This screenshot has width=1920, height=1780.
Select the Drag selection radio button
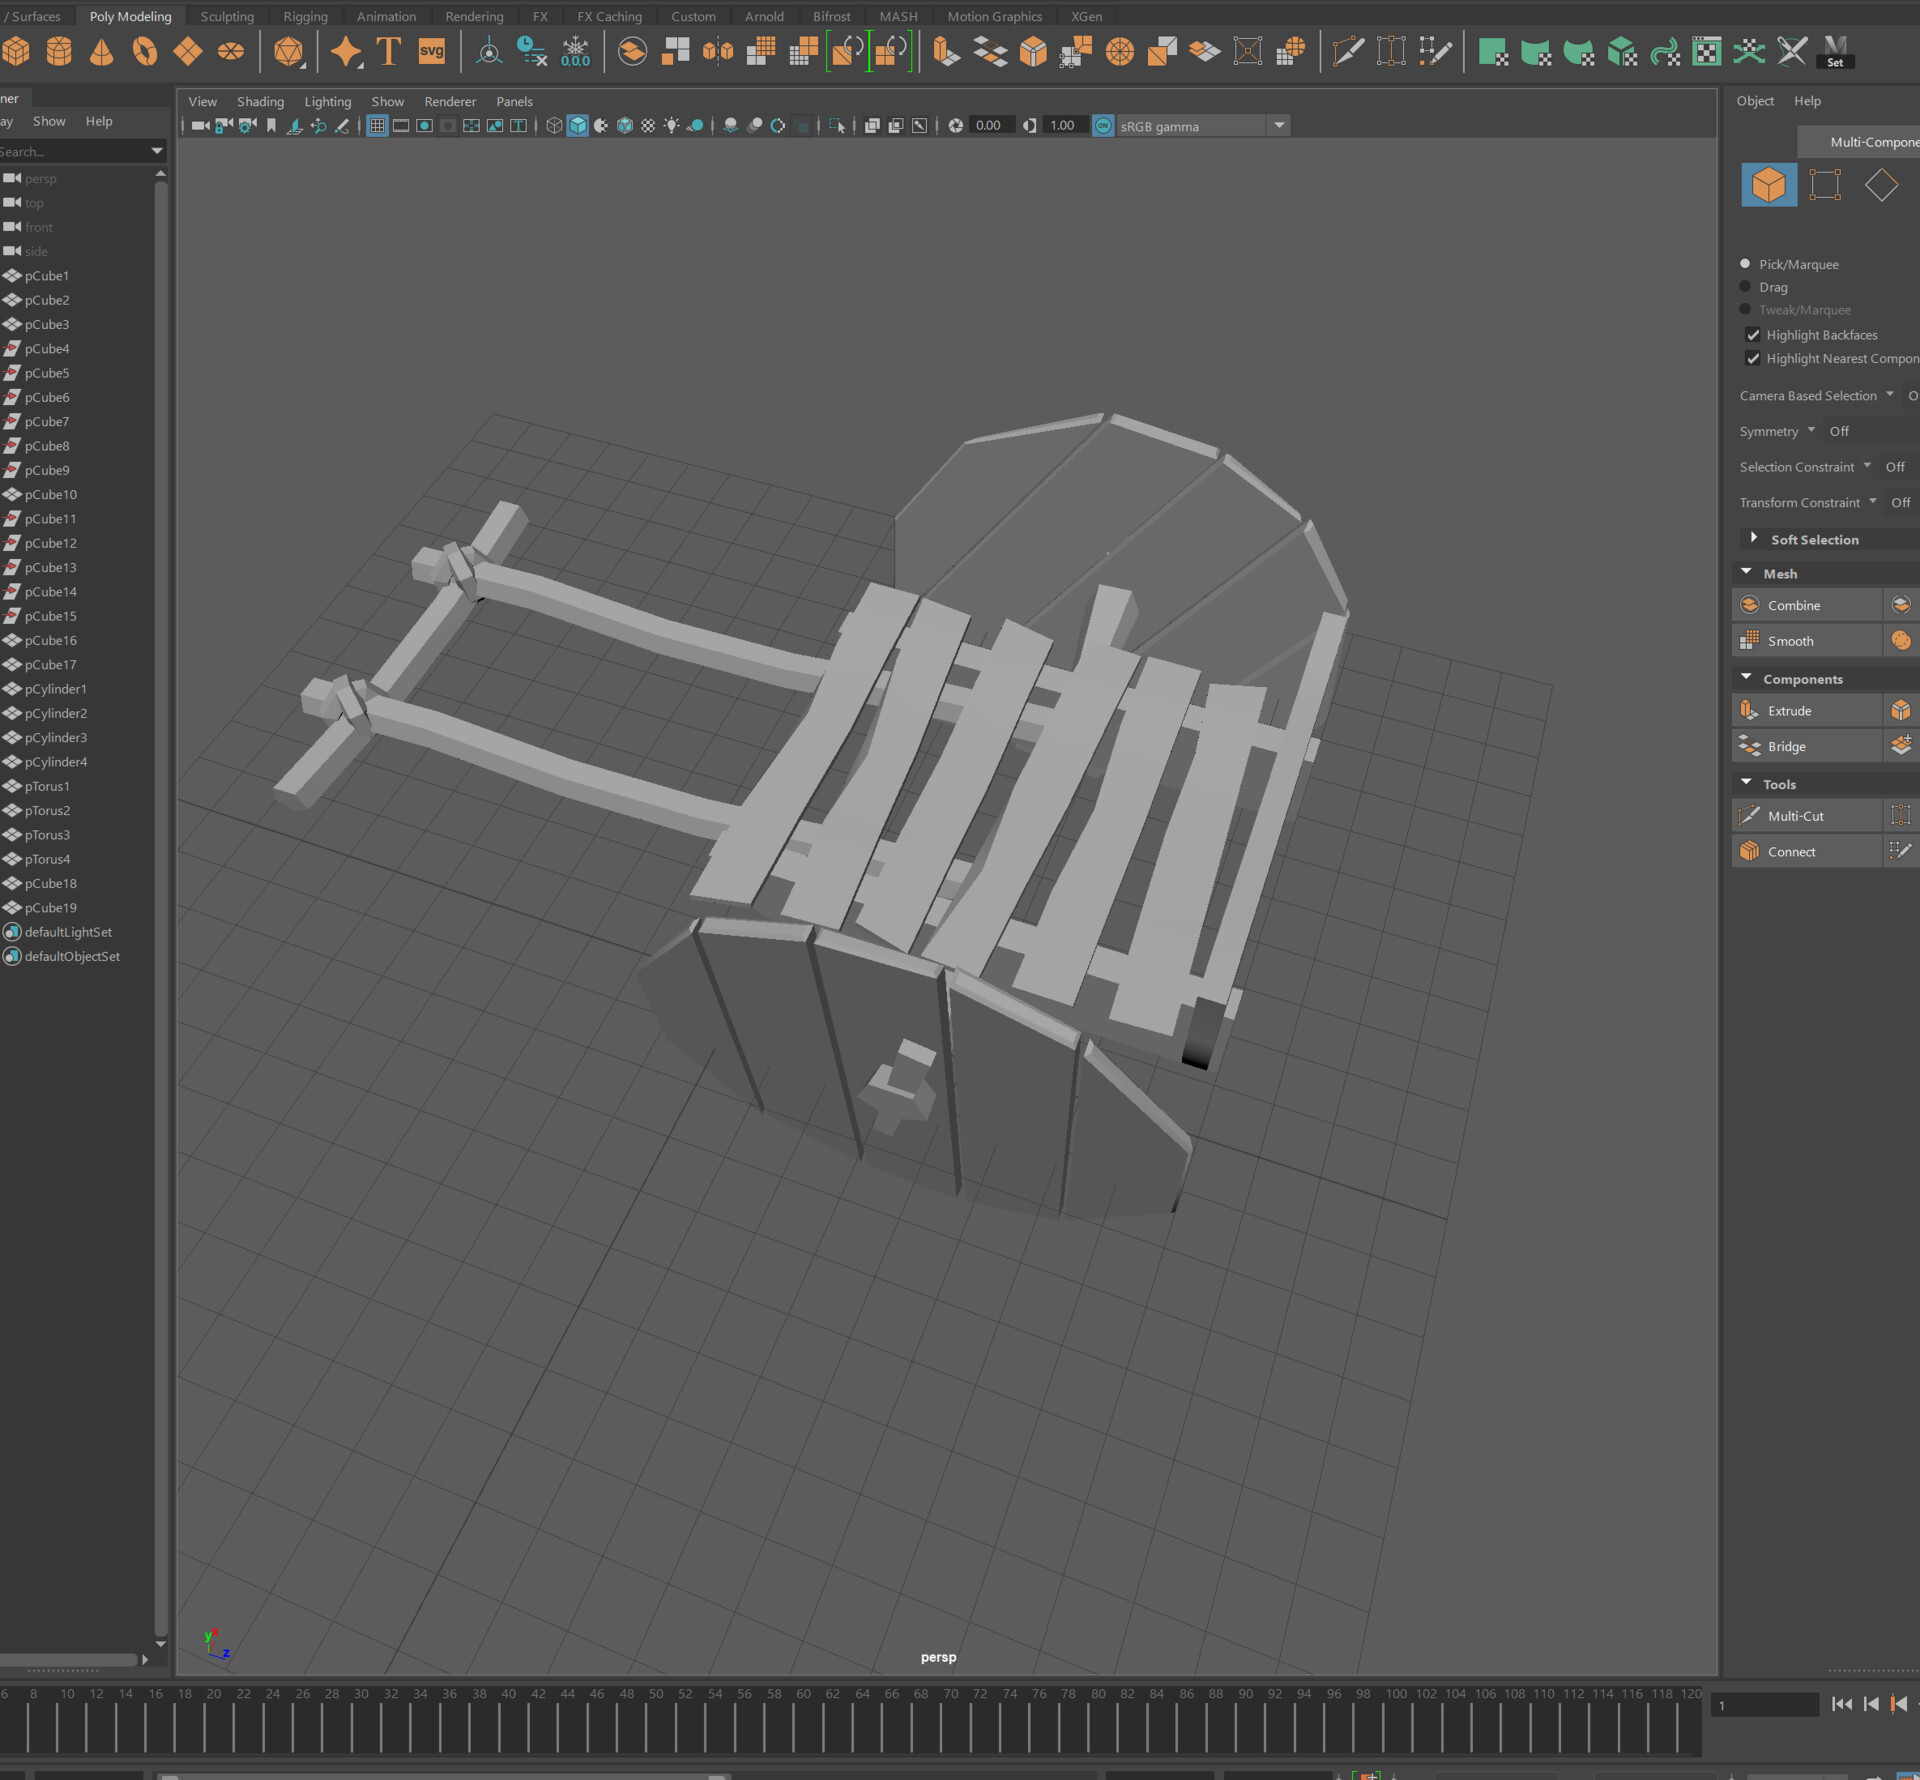(x=1745, y=287)
